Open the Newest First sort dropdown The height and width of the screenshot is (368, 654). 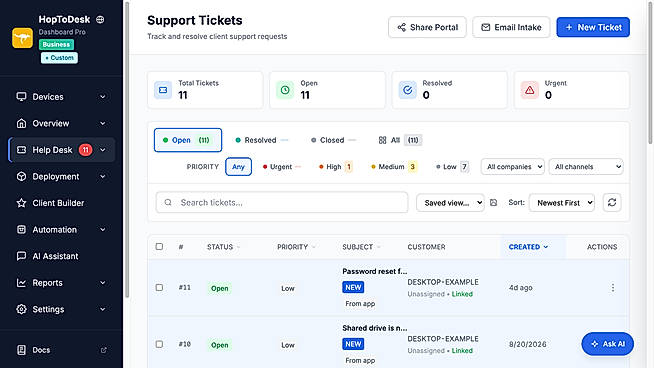pos(562,203)
